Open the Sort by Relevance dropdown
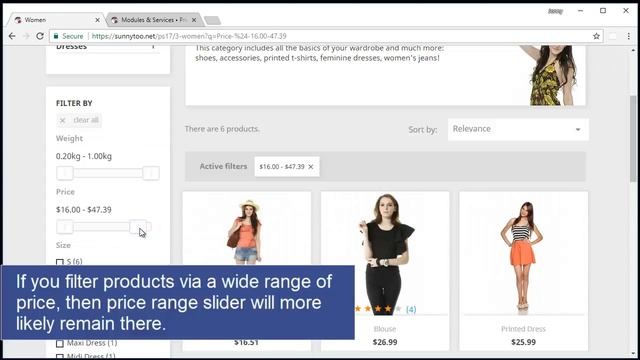The width and height of the screenshot is (640, 360). click(518, 129)
